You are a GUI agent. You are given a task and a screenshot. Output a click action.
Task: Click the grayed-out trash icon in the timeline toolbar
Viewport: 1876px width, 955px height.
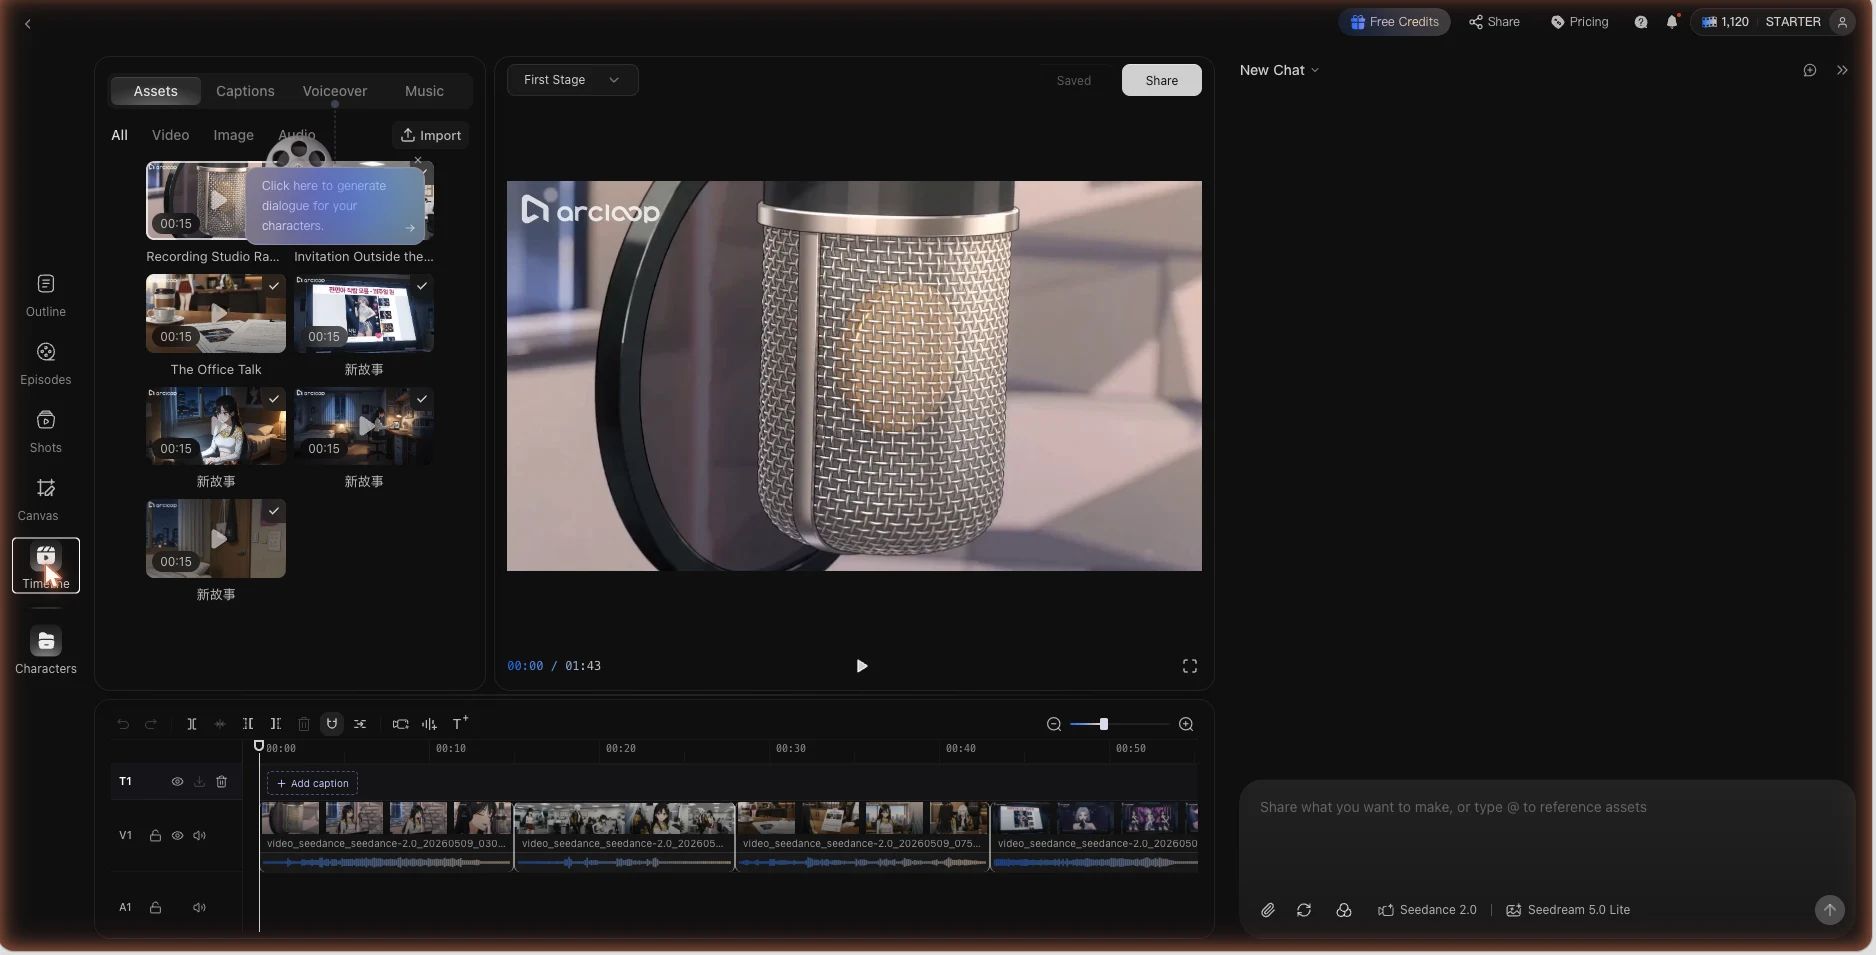(304, 724)
